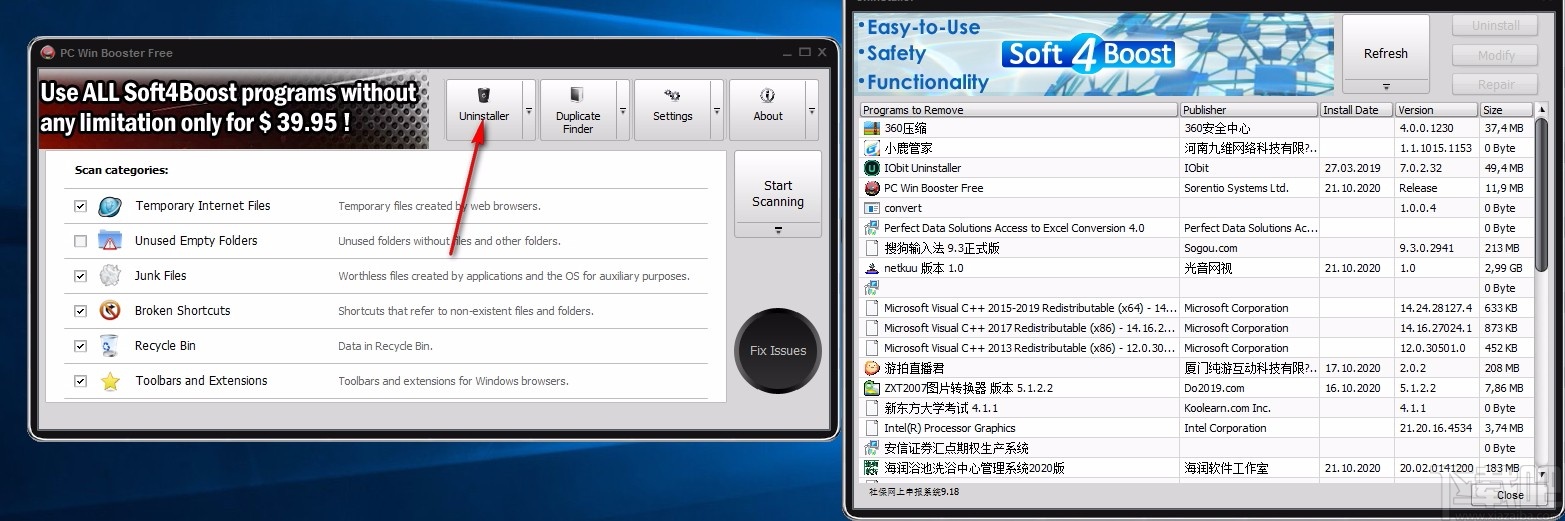Select the 新东方大学考试 page icon

pos(871,408)
